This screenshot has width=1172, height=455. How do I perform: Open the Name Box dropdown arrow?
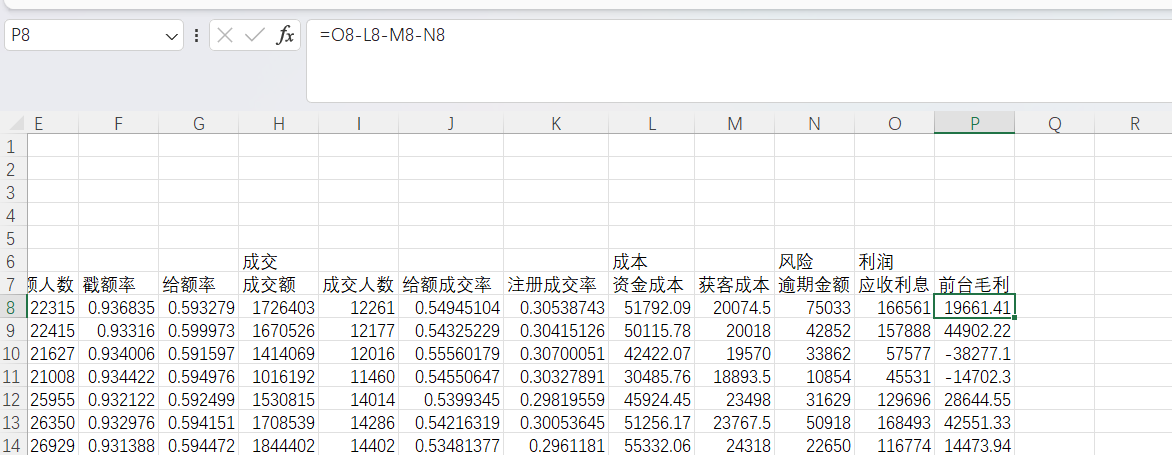[x=172, y=36]
